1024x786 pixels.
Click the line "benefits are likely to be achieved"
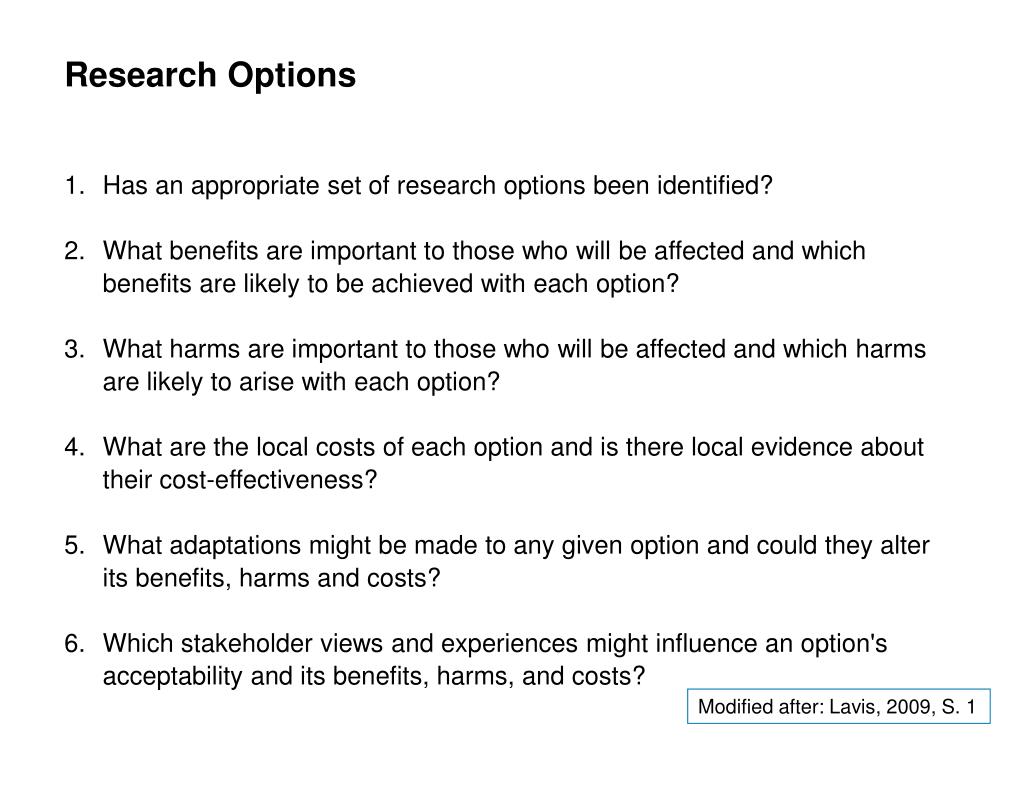pos(390,284)
